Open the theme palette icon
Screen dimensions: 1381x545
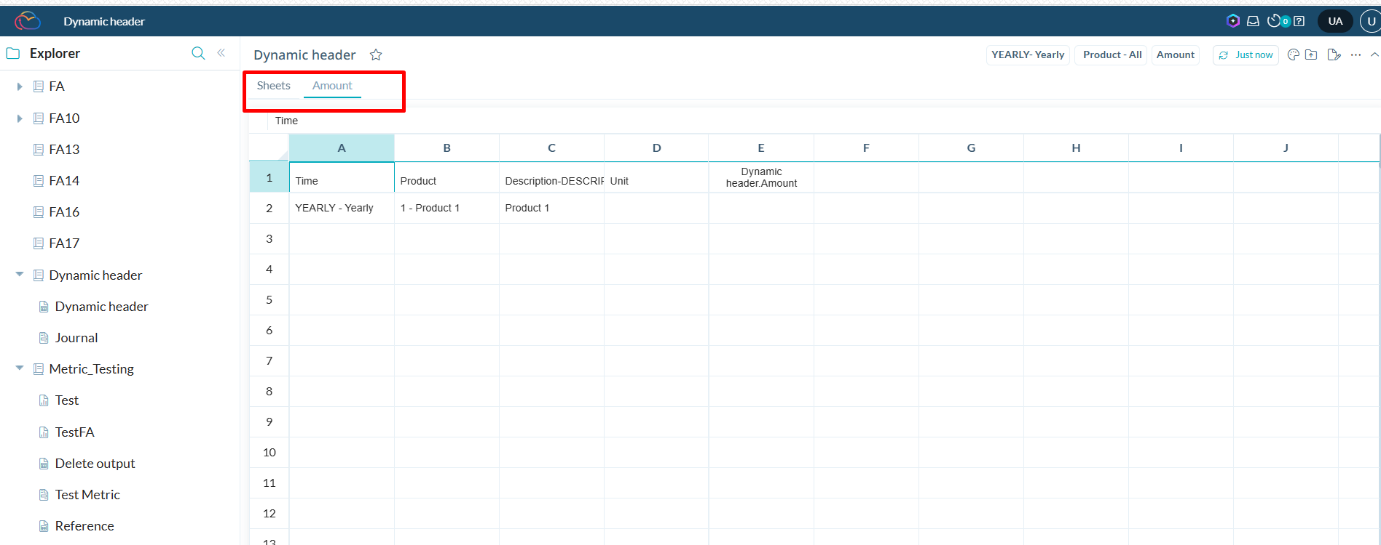[1293, 55]
